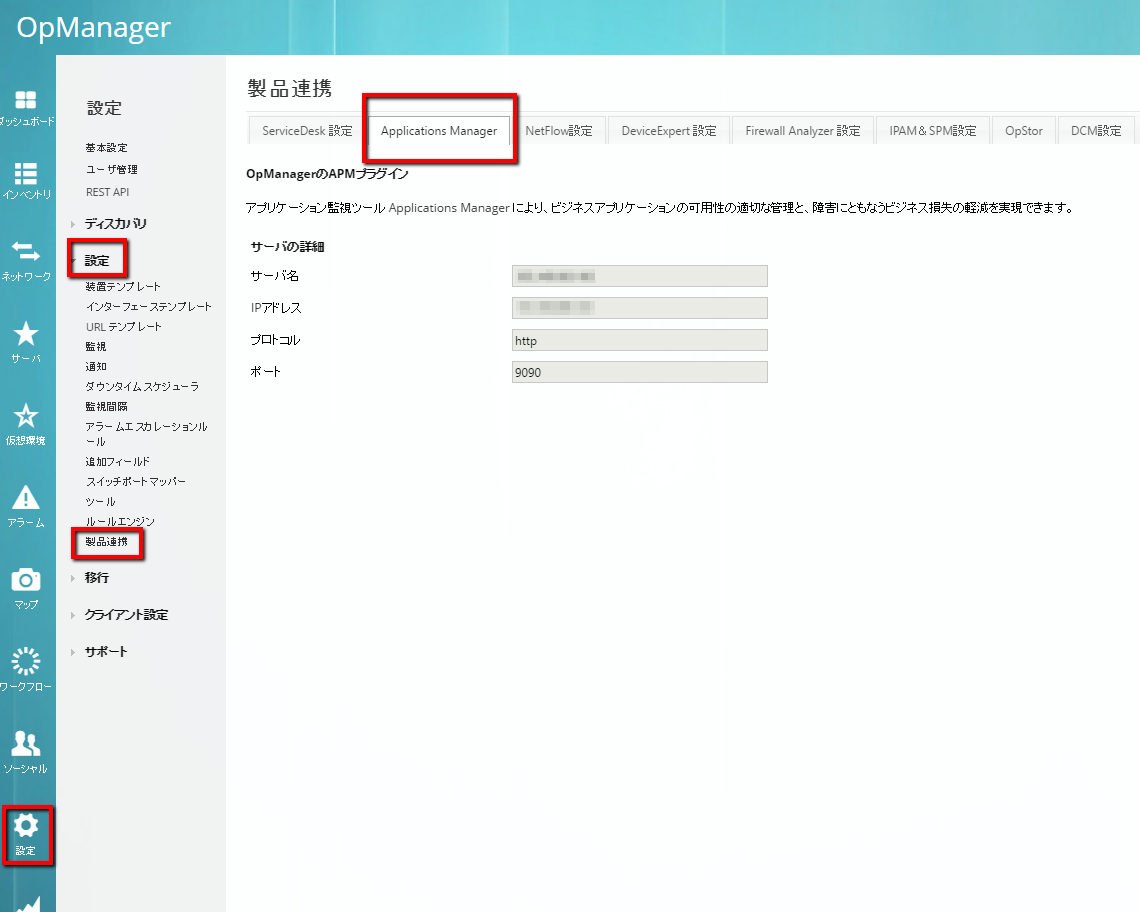Click the ポート field showing 9090
This screenshot has width=1140, height=912.
(x=640, y=372)
